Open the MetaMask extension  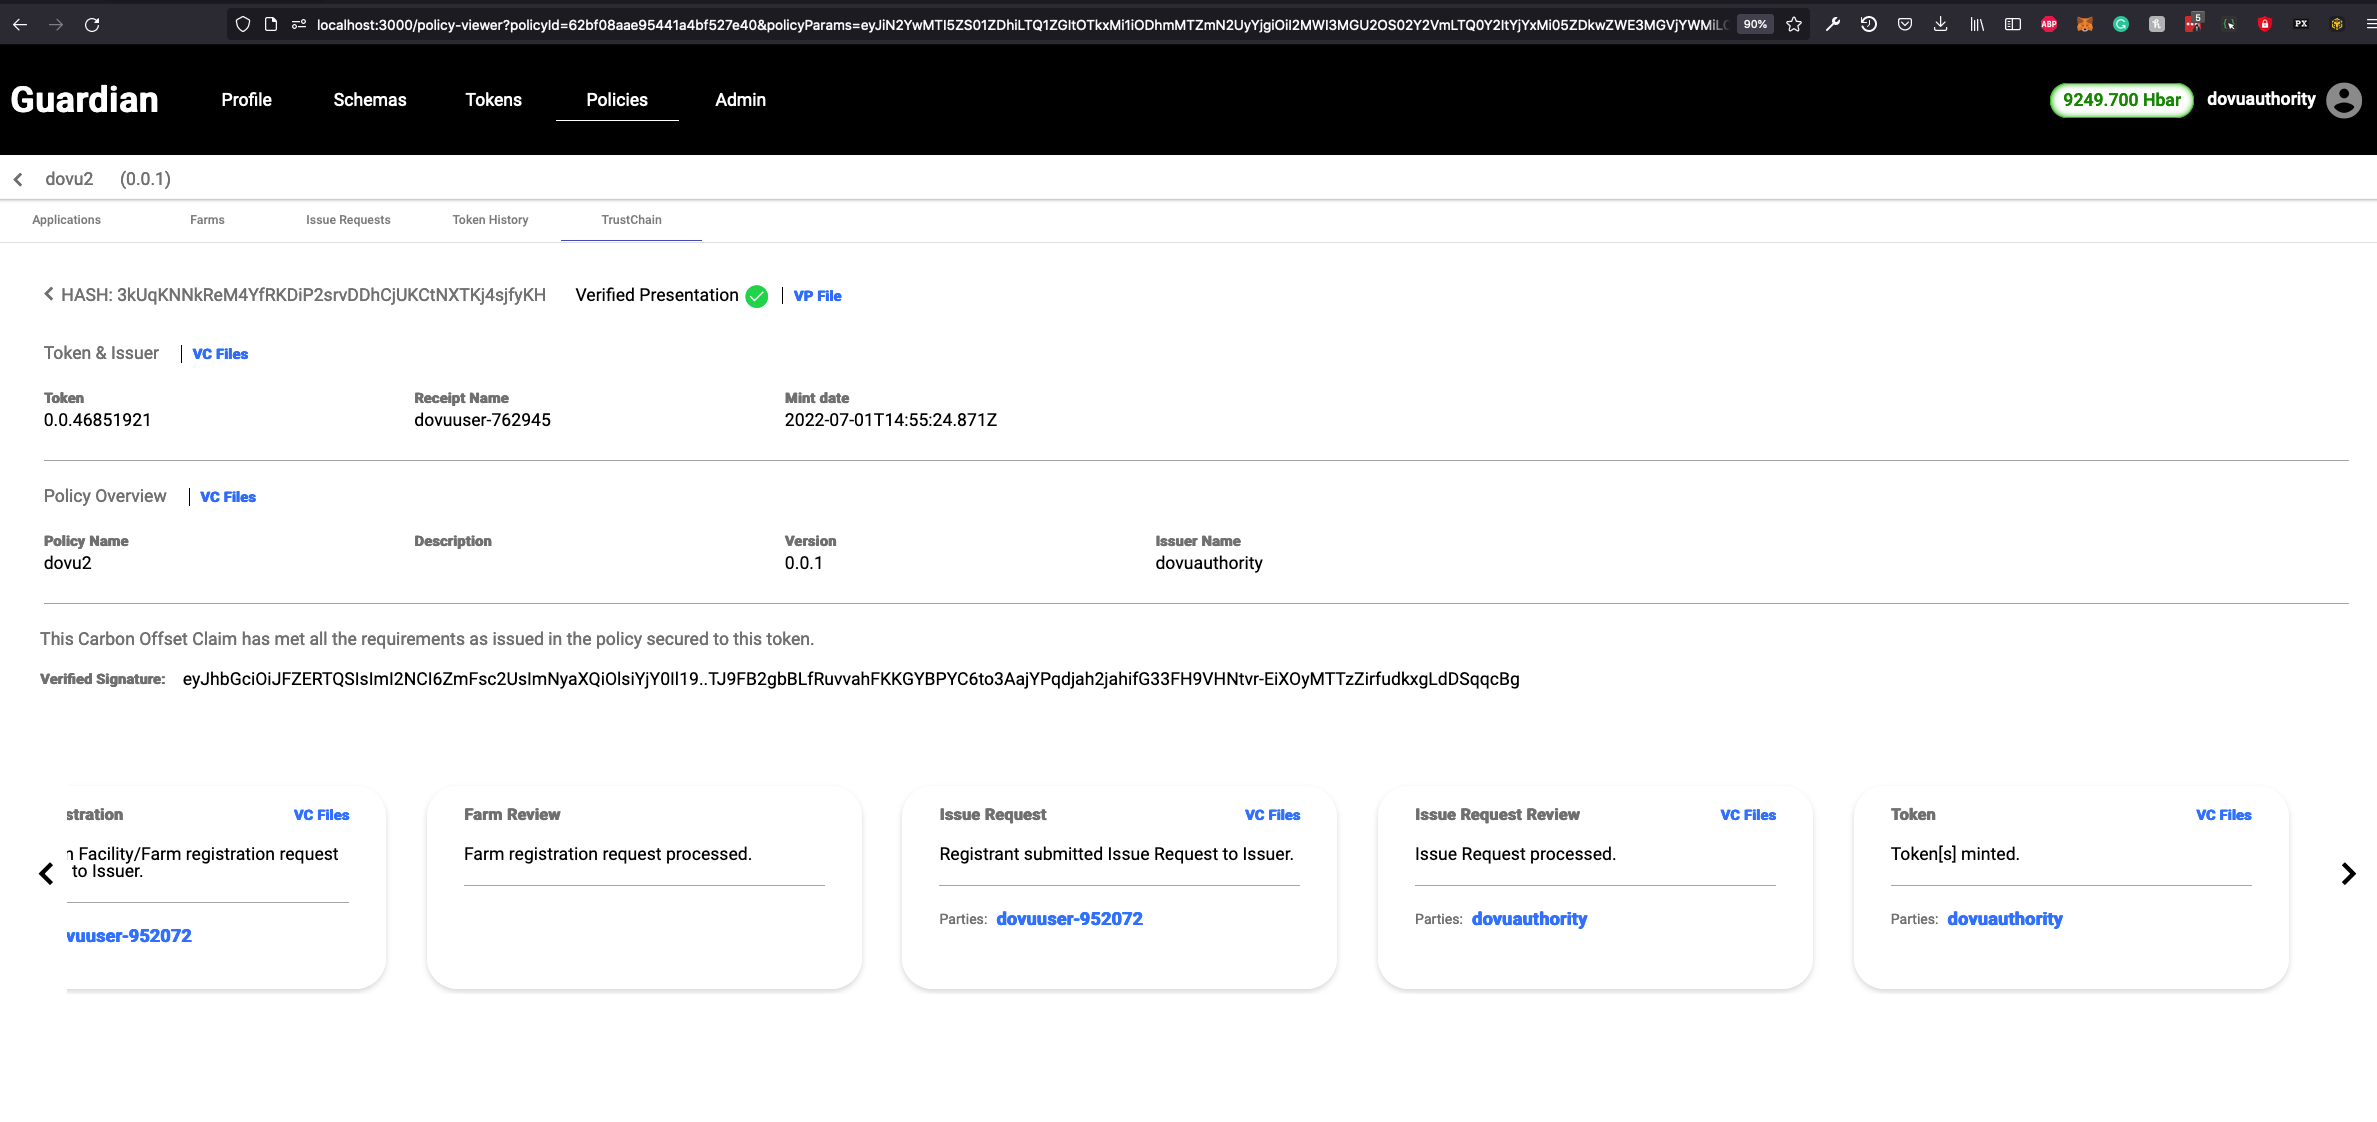point(2085,23)
